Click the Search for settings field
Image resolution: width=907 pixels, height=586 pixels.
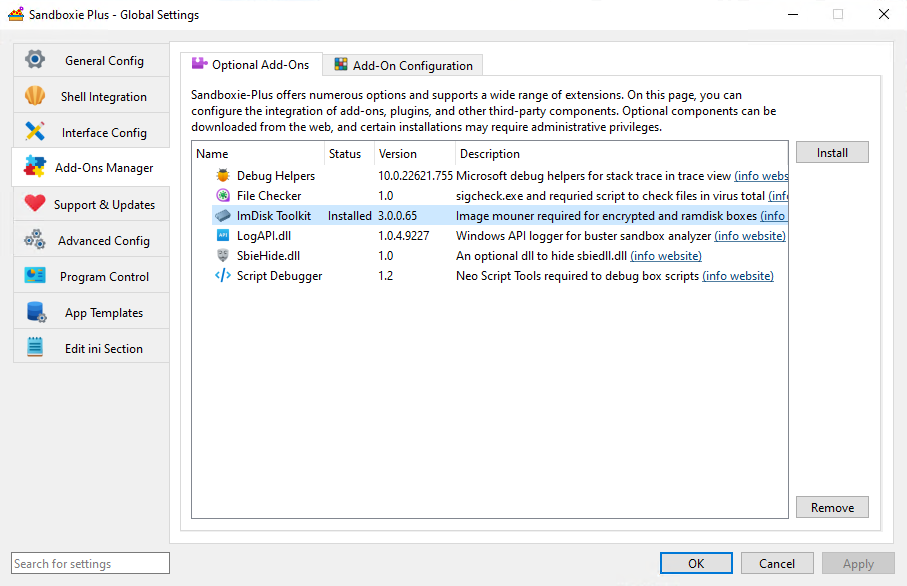coord(90,563)
